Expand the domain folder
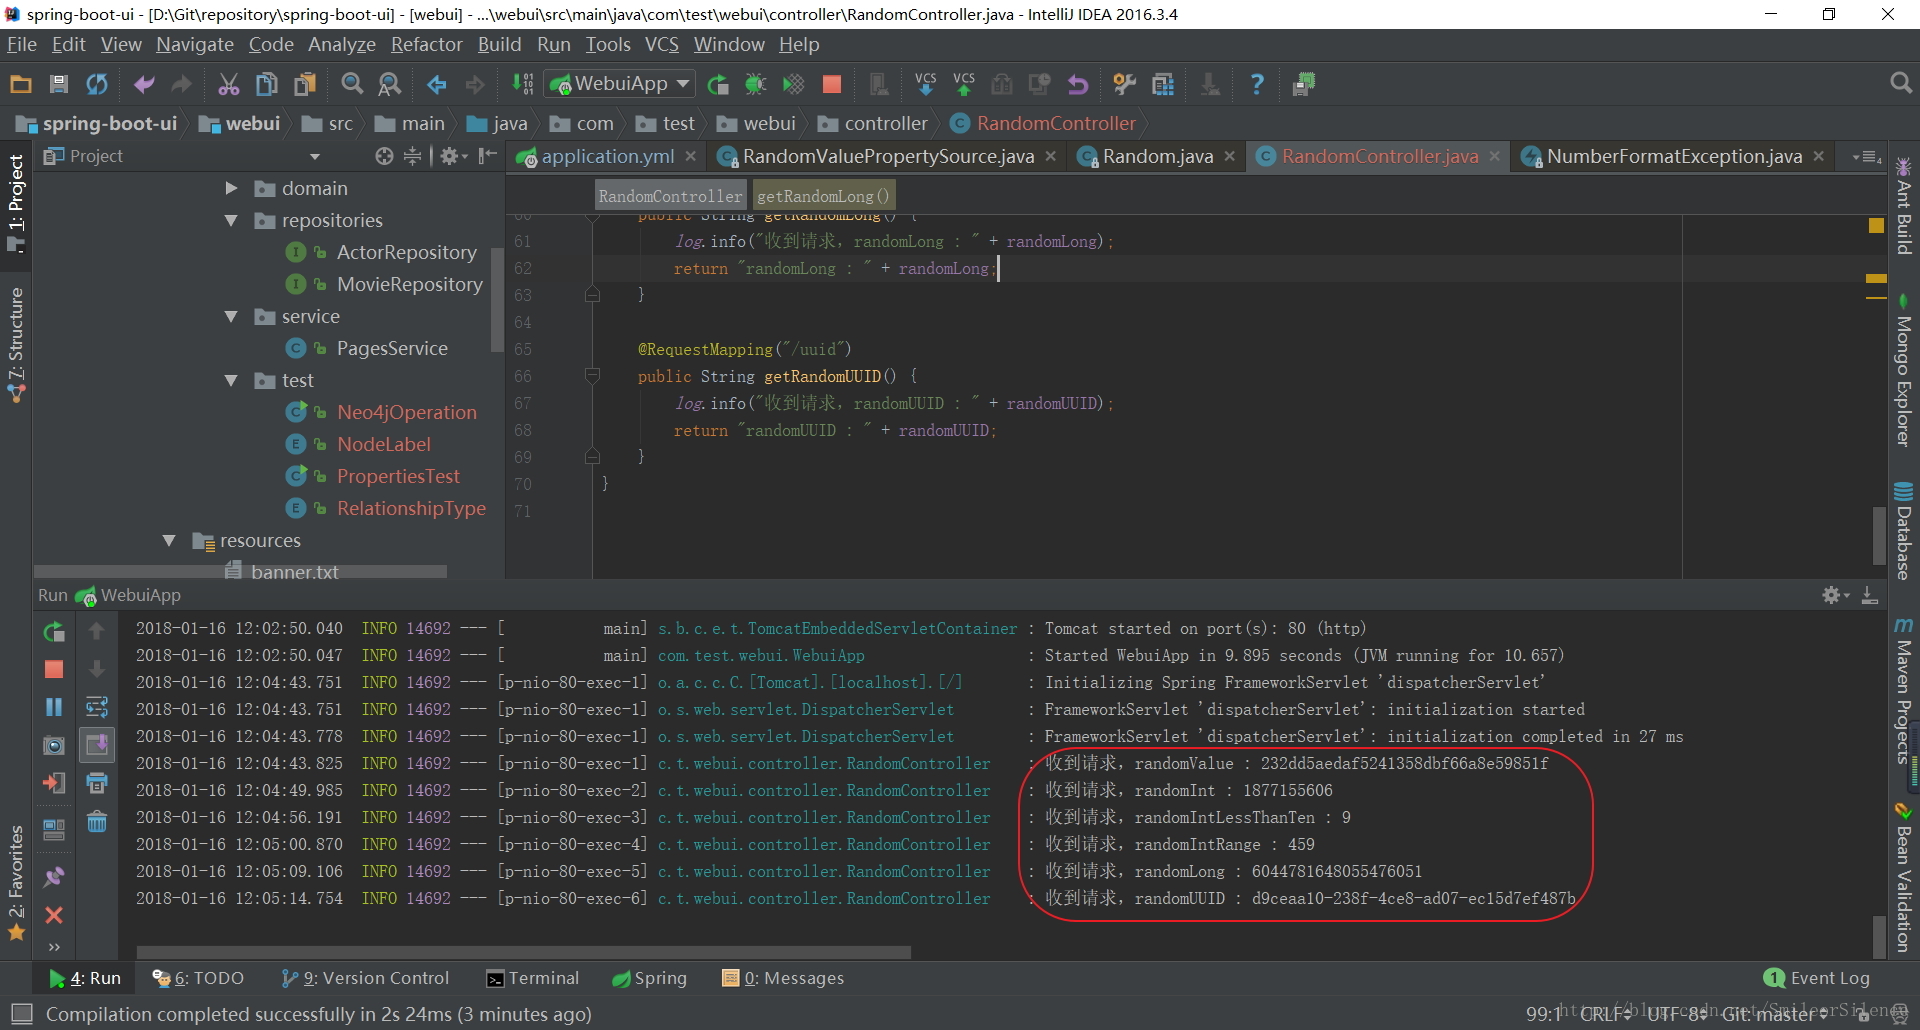1920x1030 pixels. pos(231,188)
